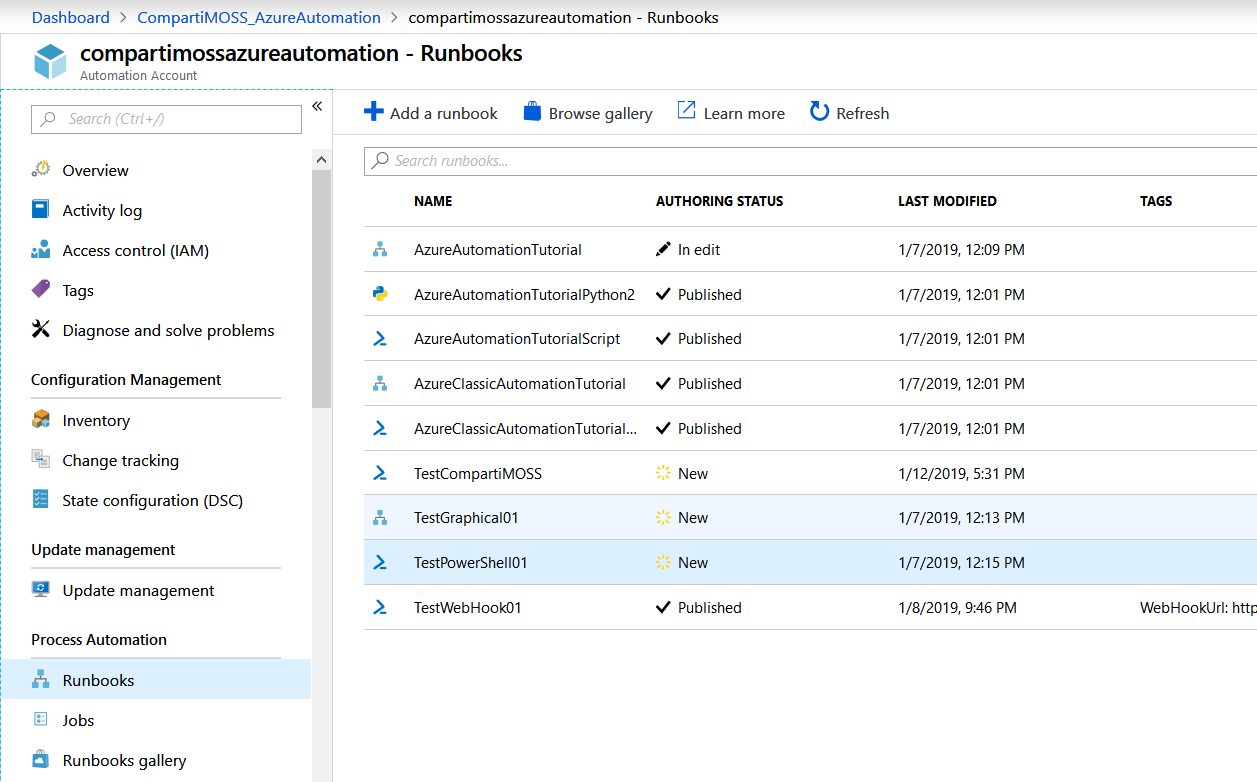Refresh the runbooks list
Viewport: 1257px width, 782px height.
click(849, 113)
